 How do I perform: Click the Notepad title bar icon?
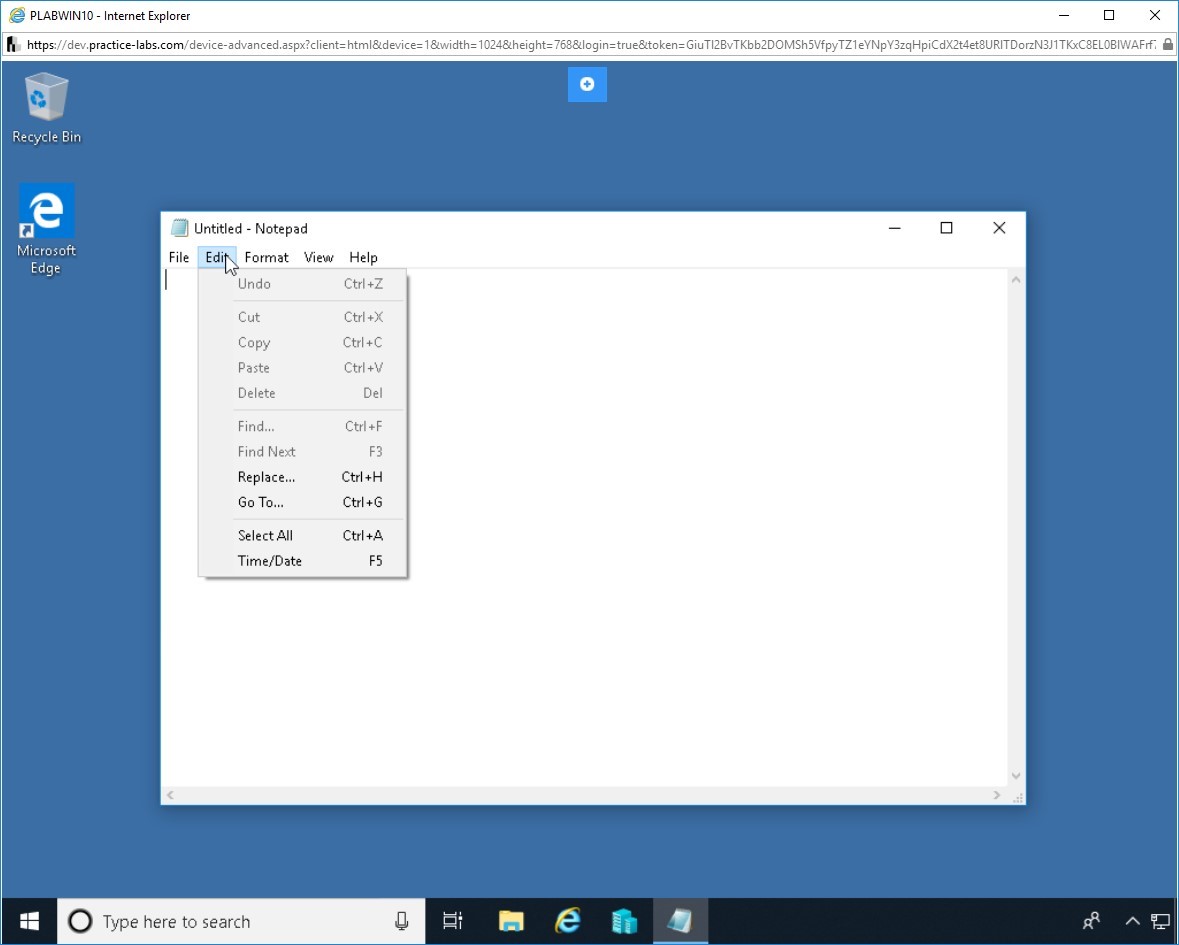(x=179, y=228)
